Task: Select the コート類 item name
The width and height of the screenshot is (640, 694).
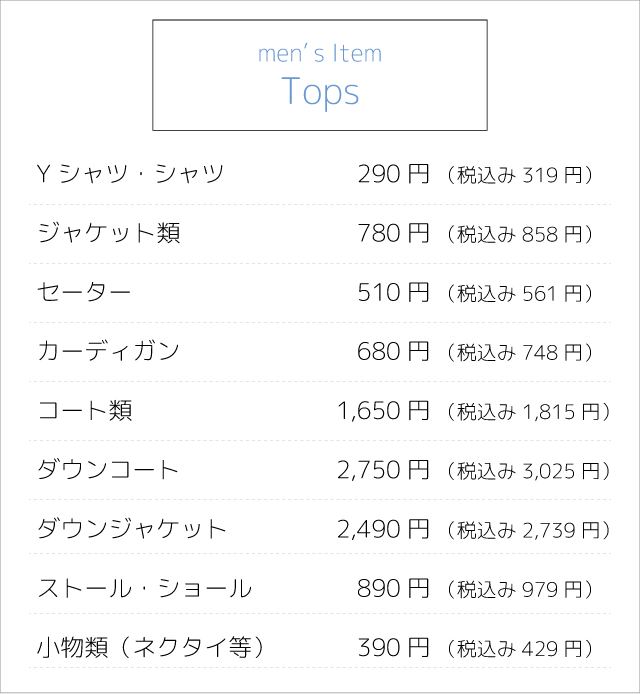Action: (x=84, y=410)
